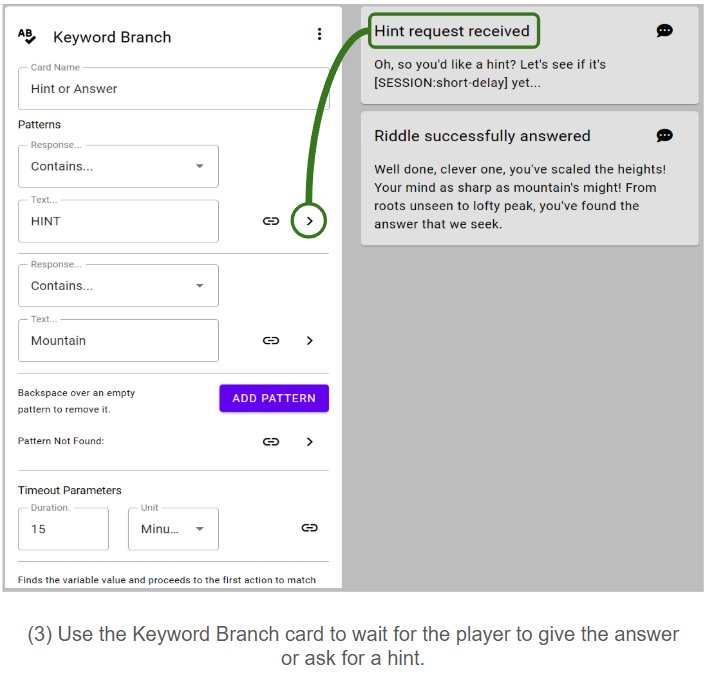Click the link icon beside HINT pattern

271,221
